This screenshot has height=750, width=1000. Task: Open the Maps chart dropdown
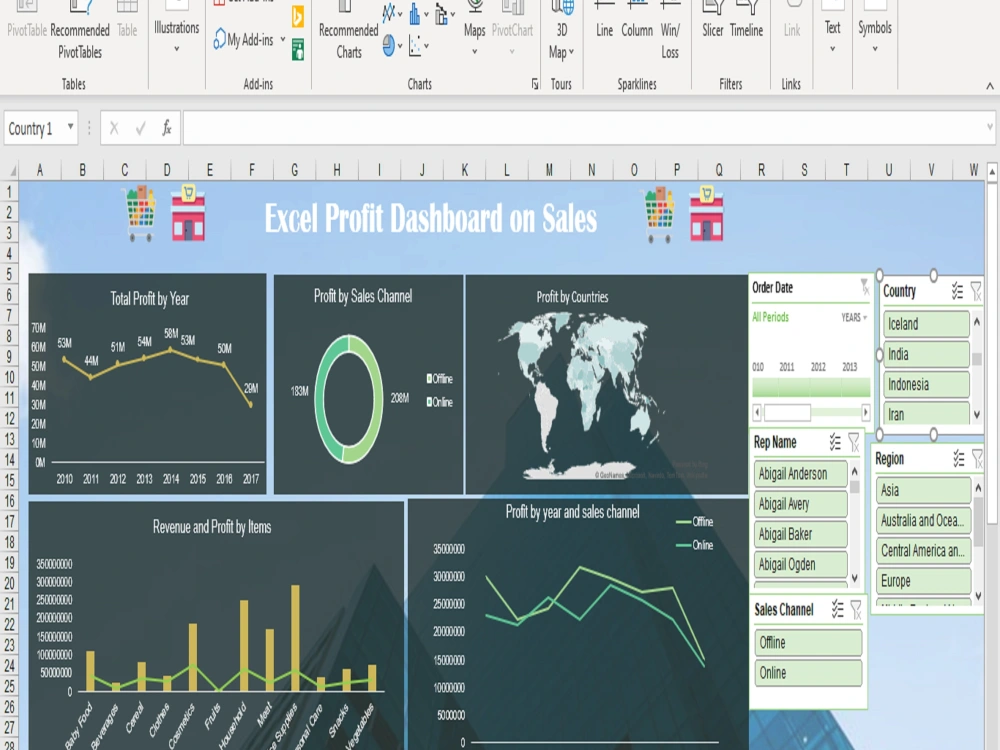[474, 29]
